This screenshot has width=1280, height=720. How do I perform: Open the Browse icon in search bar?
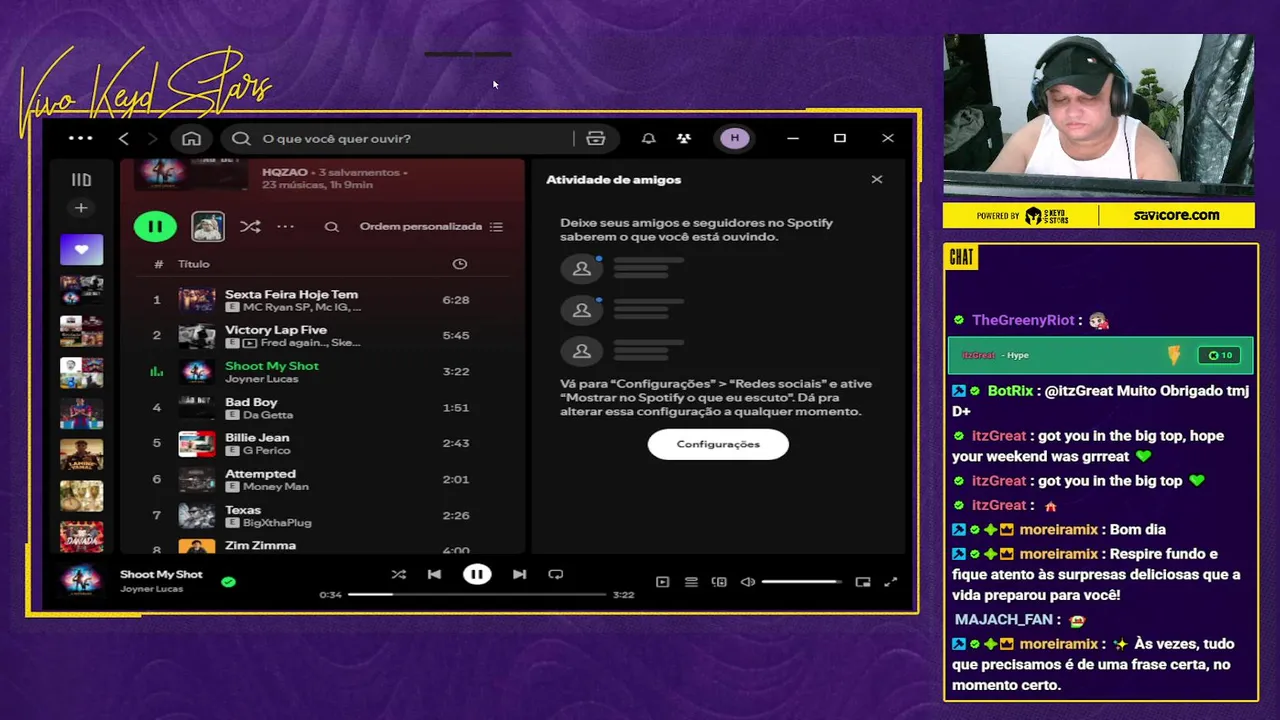pos(596,138)
